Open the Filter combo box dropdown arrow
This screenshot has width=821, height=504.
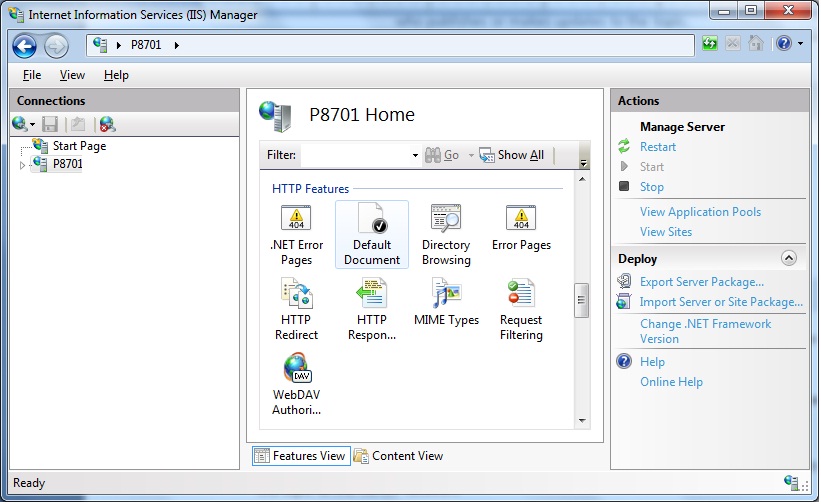pos(415,155)
